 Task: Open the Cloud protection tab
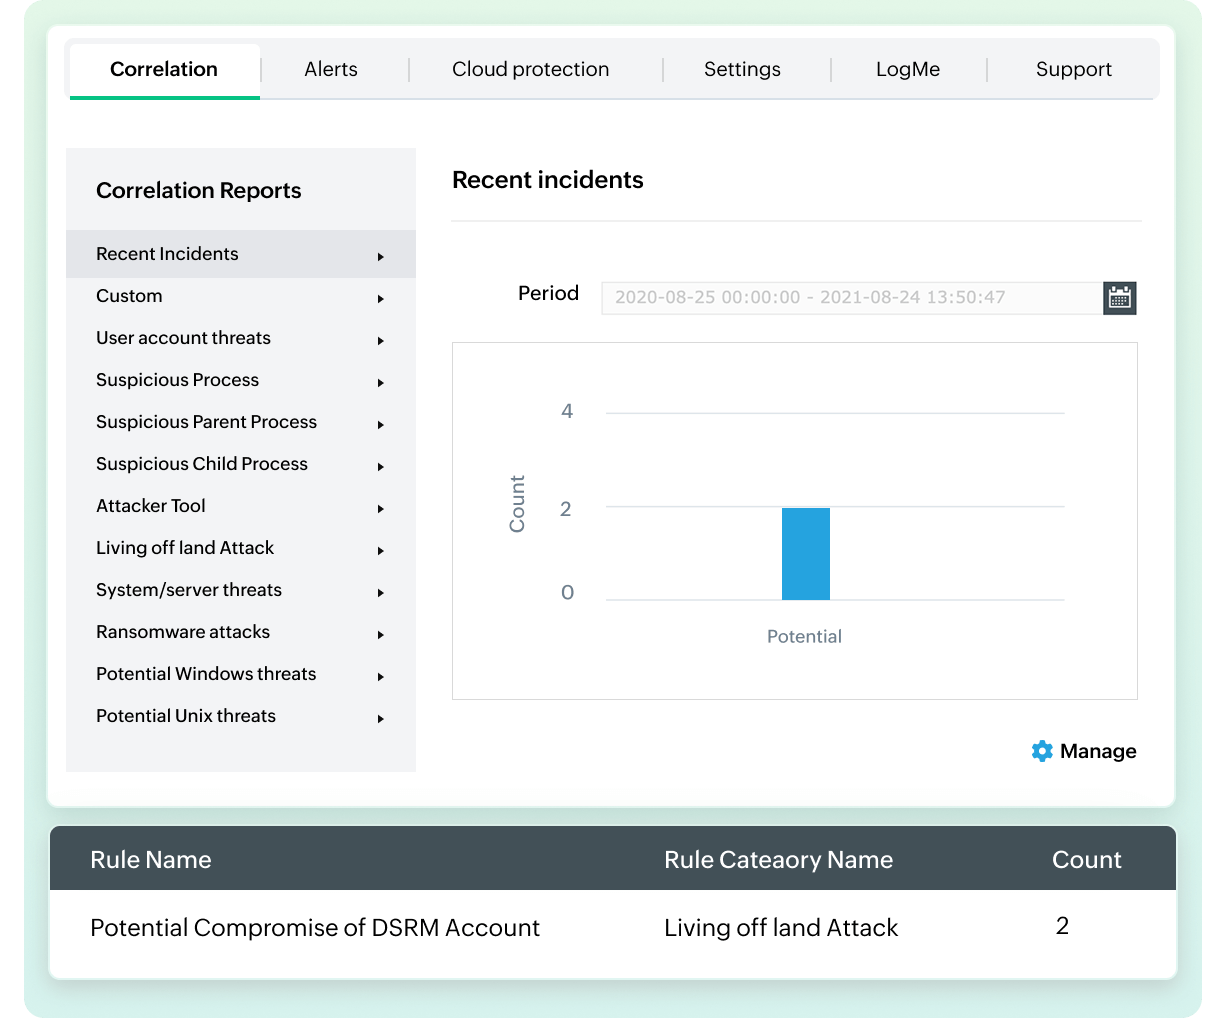click(530, 69)
